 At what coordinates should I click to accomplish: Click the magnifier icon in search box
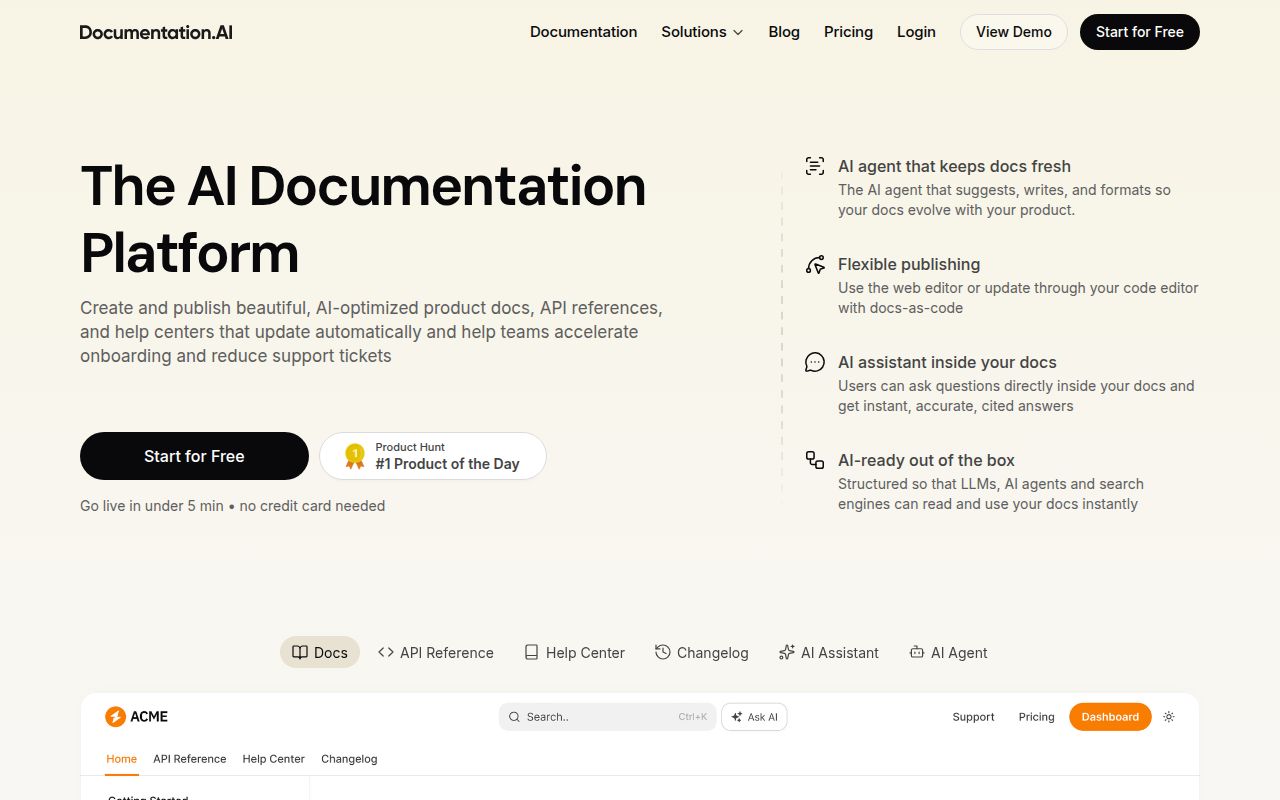click(514, 717)
